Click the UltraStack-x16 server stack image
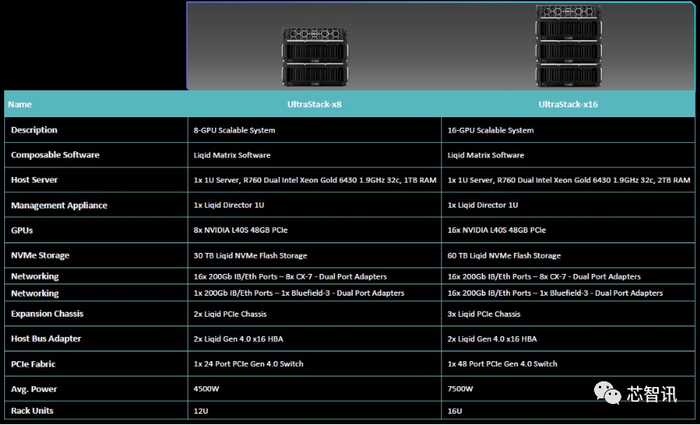700x425 pixels. point(568,46)
